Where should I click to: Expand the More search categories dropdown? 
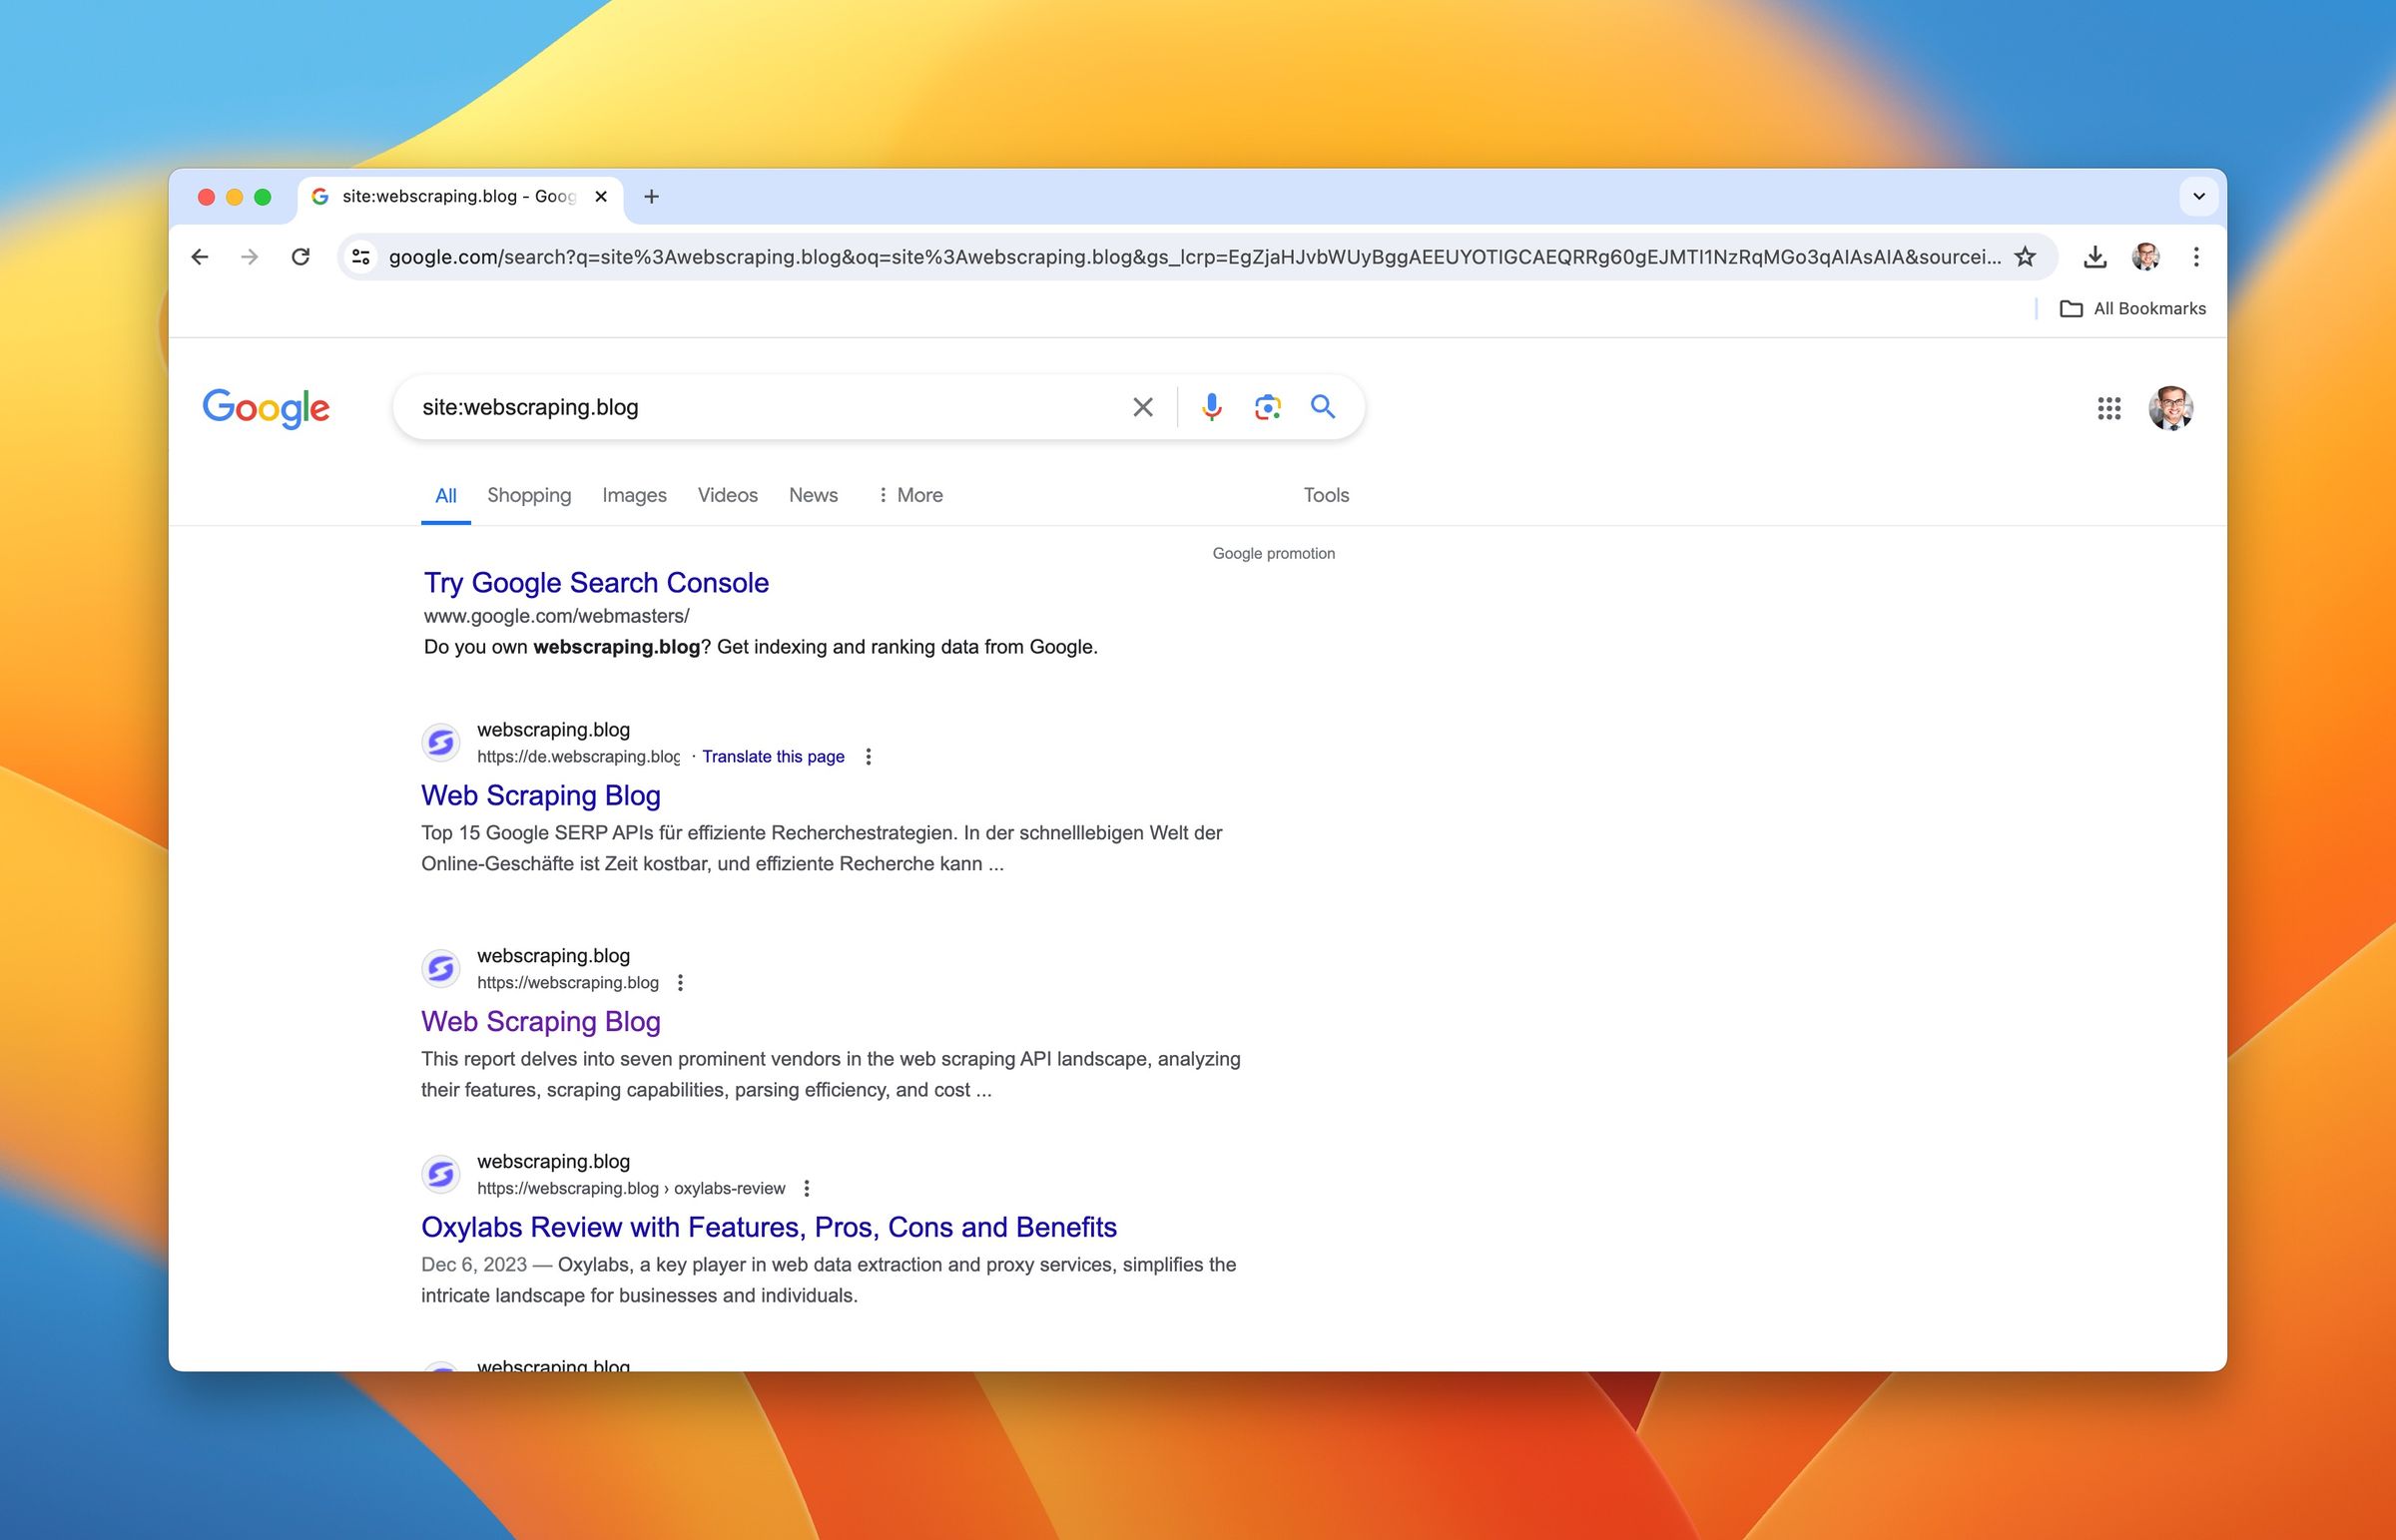(x=909, y=495)
